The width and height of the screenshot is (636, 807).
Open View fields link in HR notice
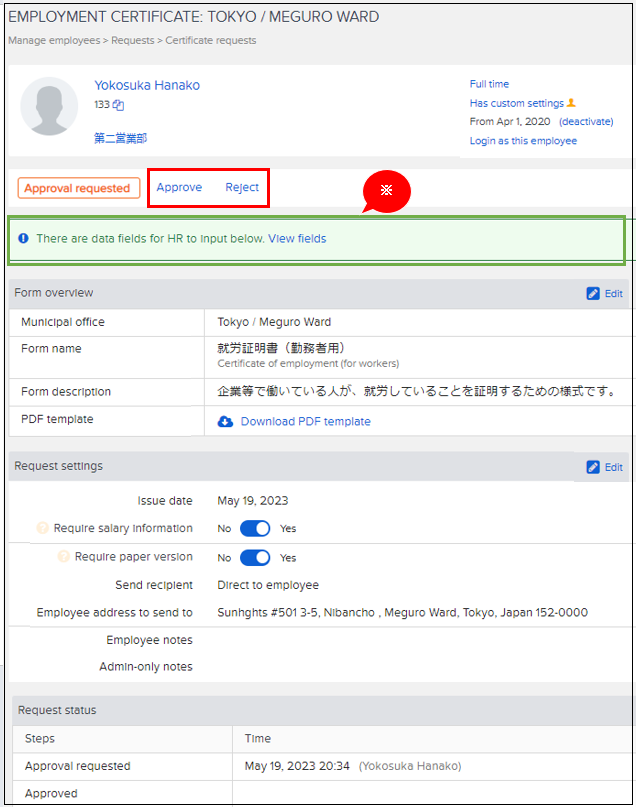click(297, 239)
